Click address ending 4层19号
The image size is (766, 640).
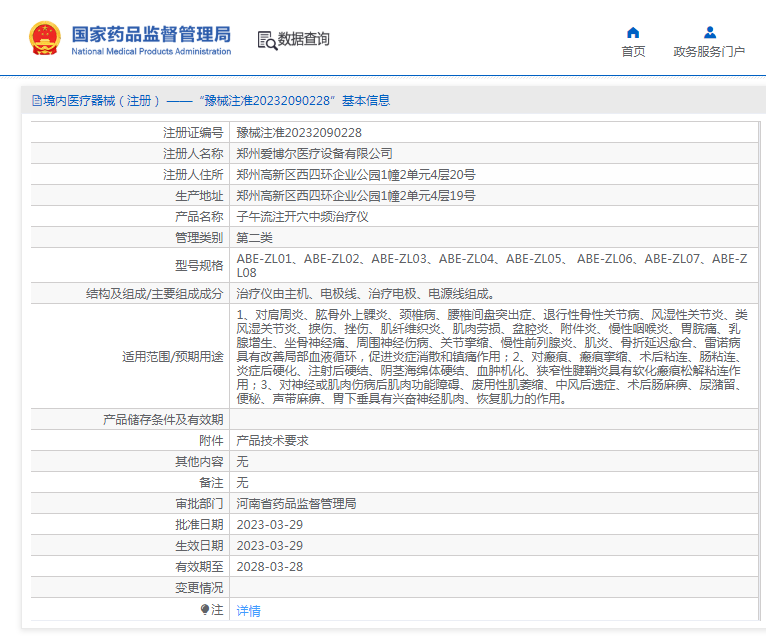coord(356,195)
